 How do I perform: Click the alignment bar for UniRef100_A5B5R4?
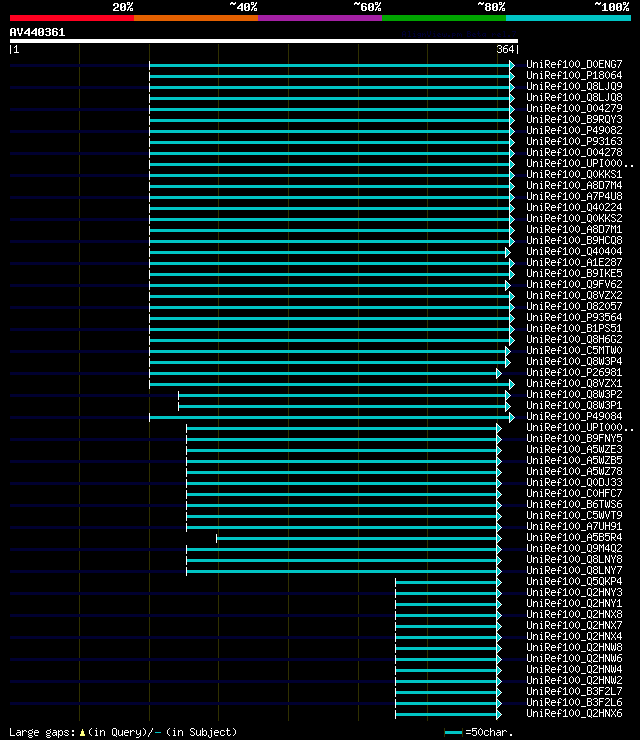coord(359,538)
